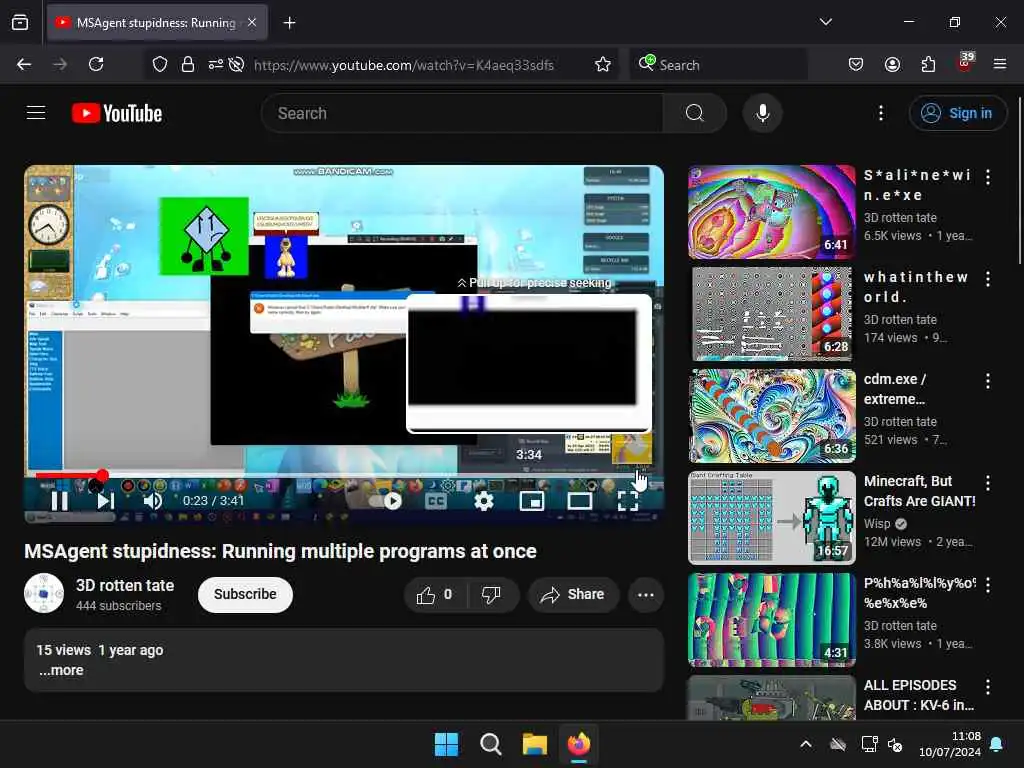Select the MSAgent stupidness tab
Image resolution: width=1024 pixels, height=768 pixels.
pos(157,23)
